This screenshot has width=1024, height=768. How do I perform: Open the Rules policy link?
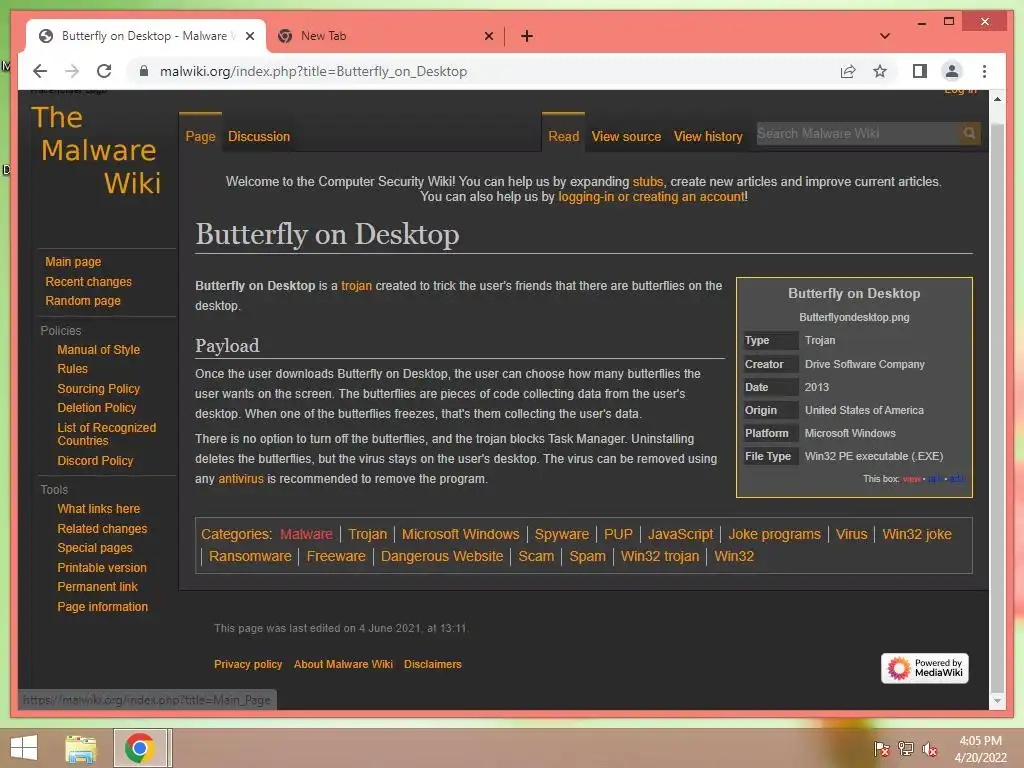point(72,369)
